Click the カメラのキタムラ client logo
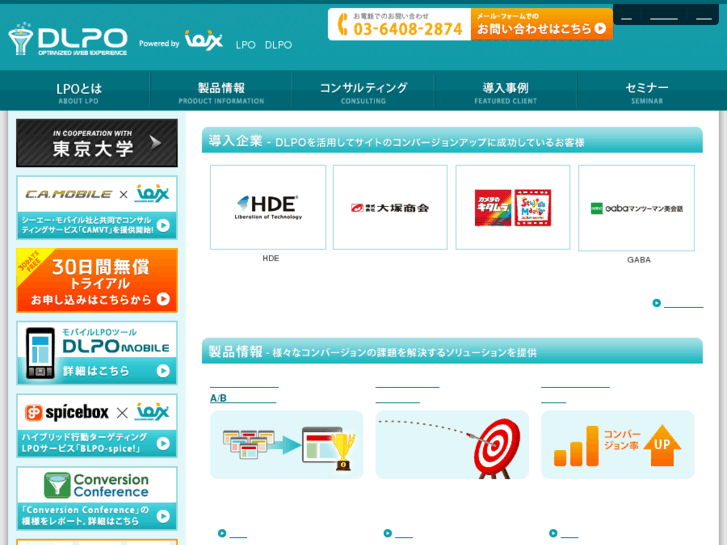Viewport: 727px width, 545px height. (513, 207)
